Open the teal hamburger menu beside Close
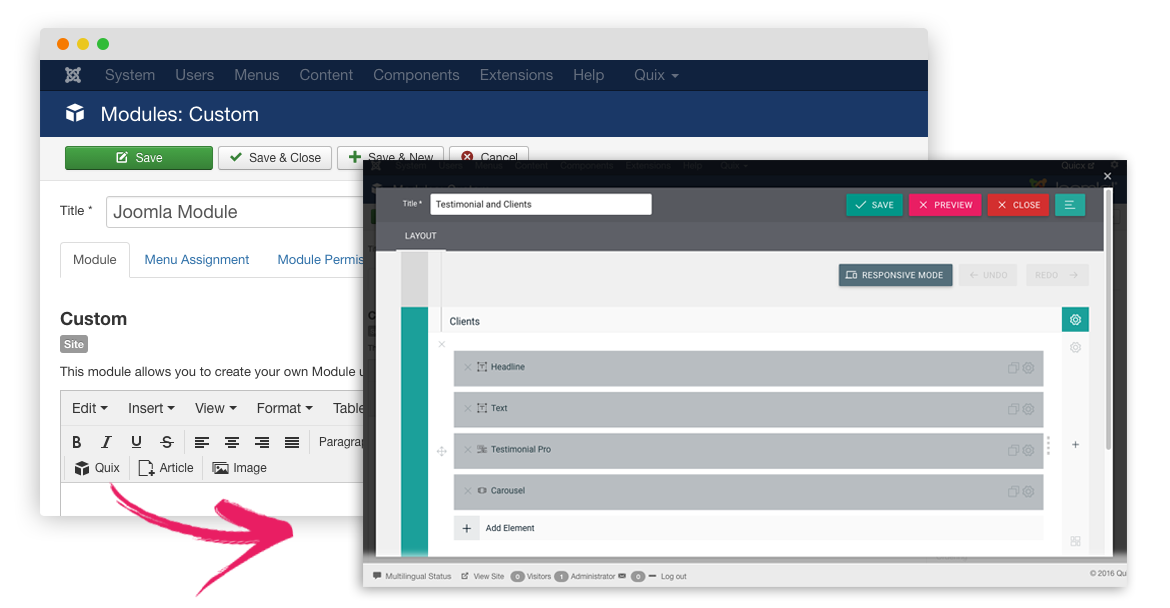1170x608 pixels. pos(1072,204)
